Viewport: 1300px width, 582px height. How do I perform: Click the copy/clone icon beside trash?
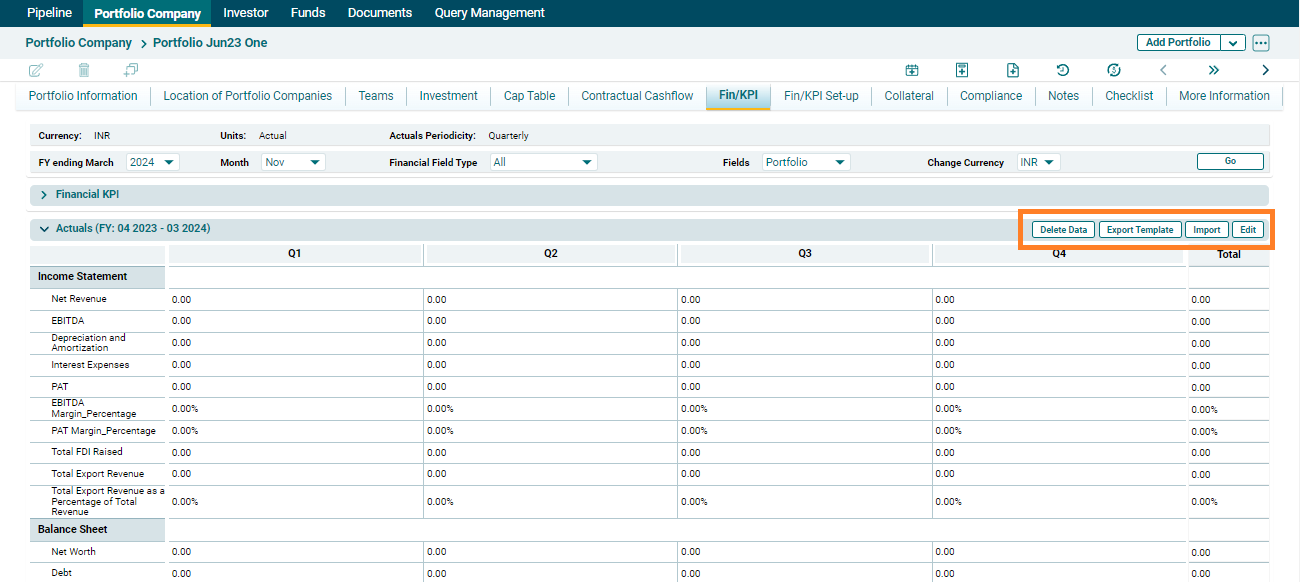pos(131,70)
